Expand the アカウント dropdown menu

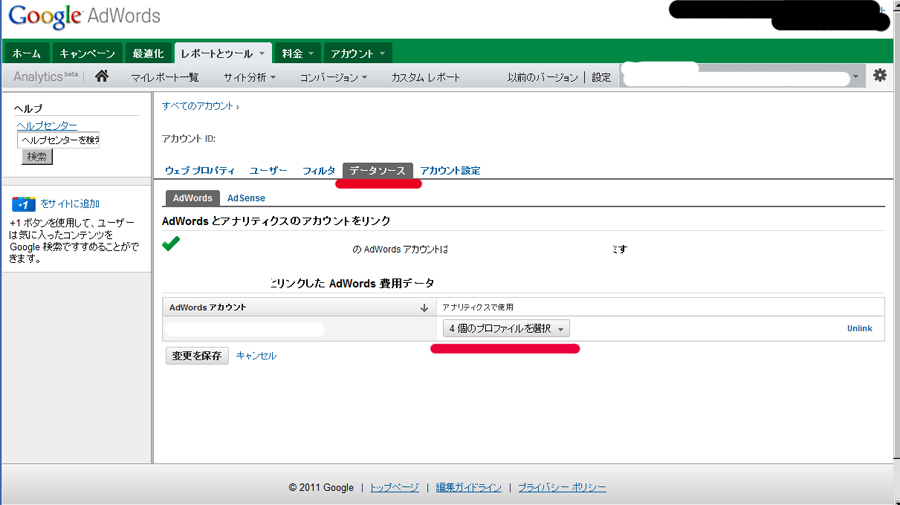pyautogui.click(x=358, y=53)
